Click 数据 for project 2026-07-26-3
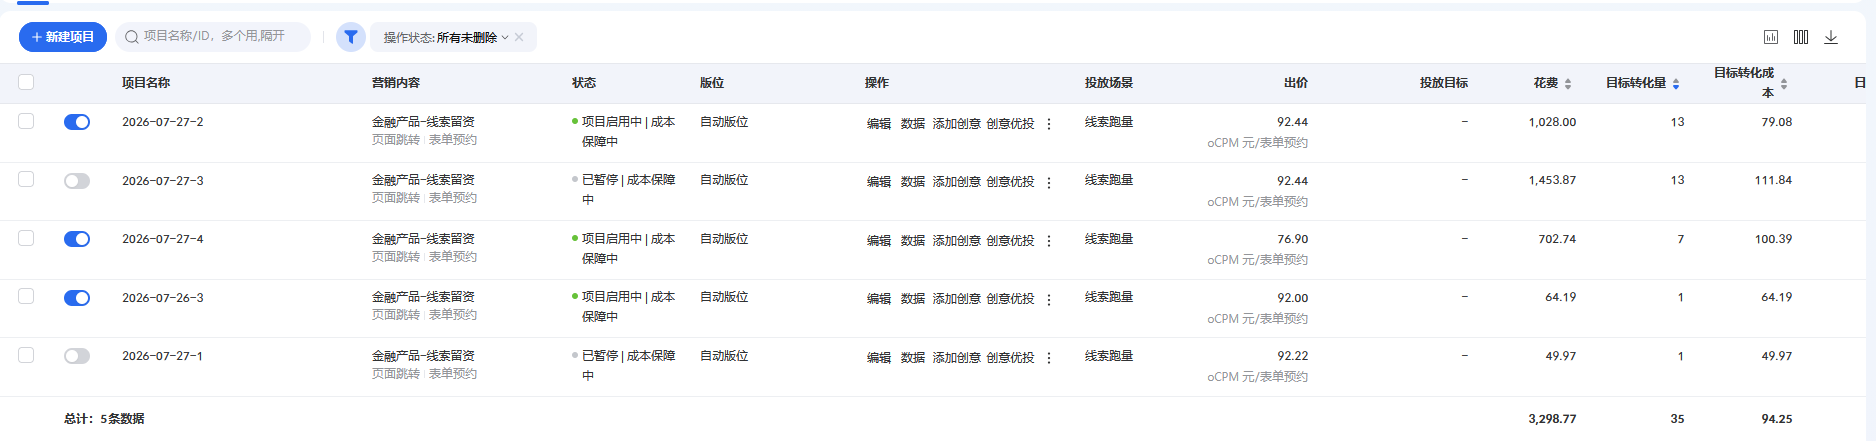The image size is (1876, 441). point(913,299)
